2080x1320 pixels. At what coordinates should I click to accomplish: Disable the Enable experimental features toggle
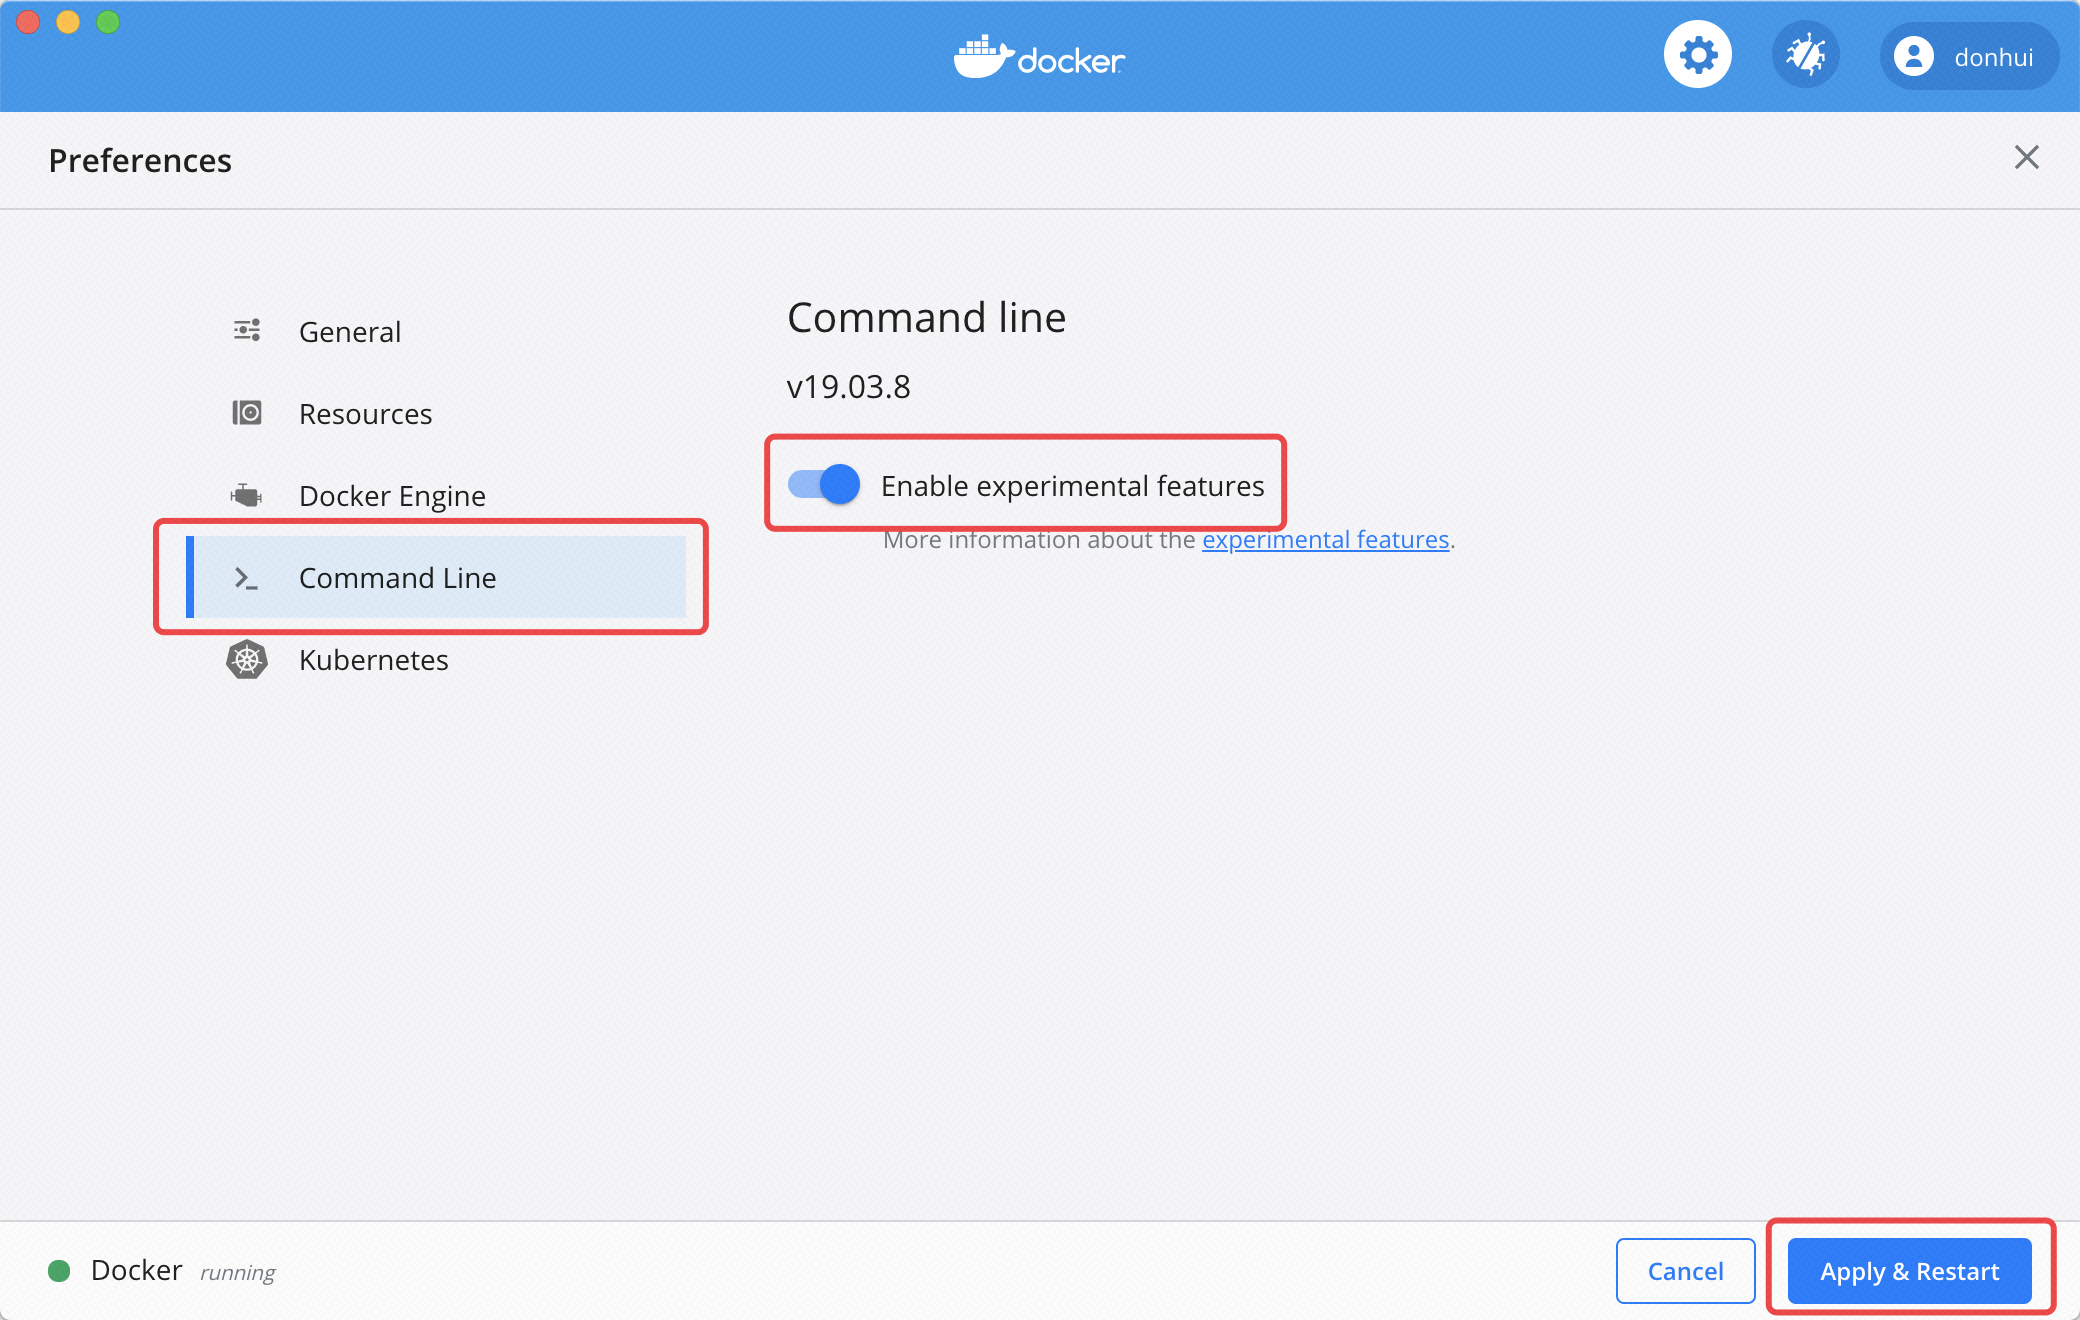point(820,484)
